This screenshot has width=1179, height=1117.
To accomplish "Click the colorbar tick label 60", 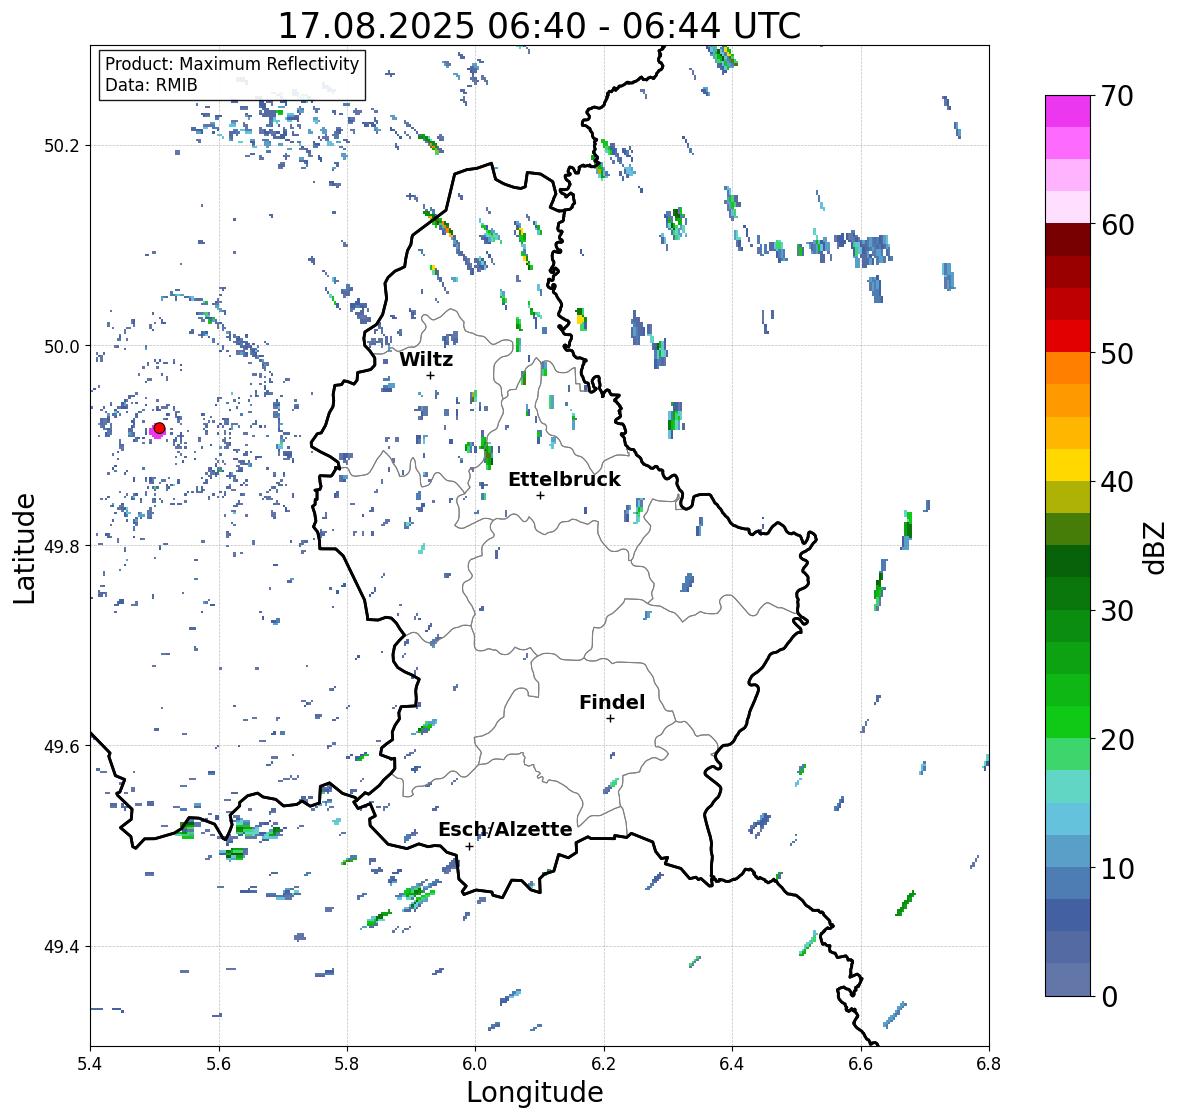I will [1117, 225].
